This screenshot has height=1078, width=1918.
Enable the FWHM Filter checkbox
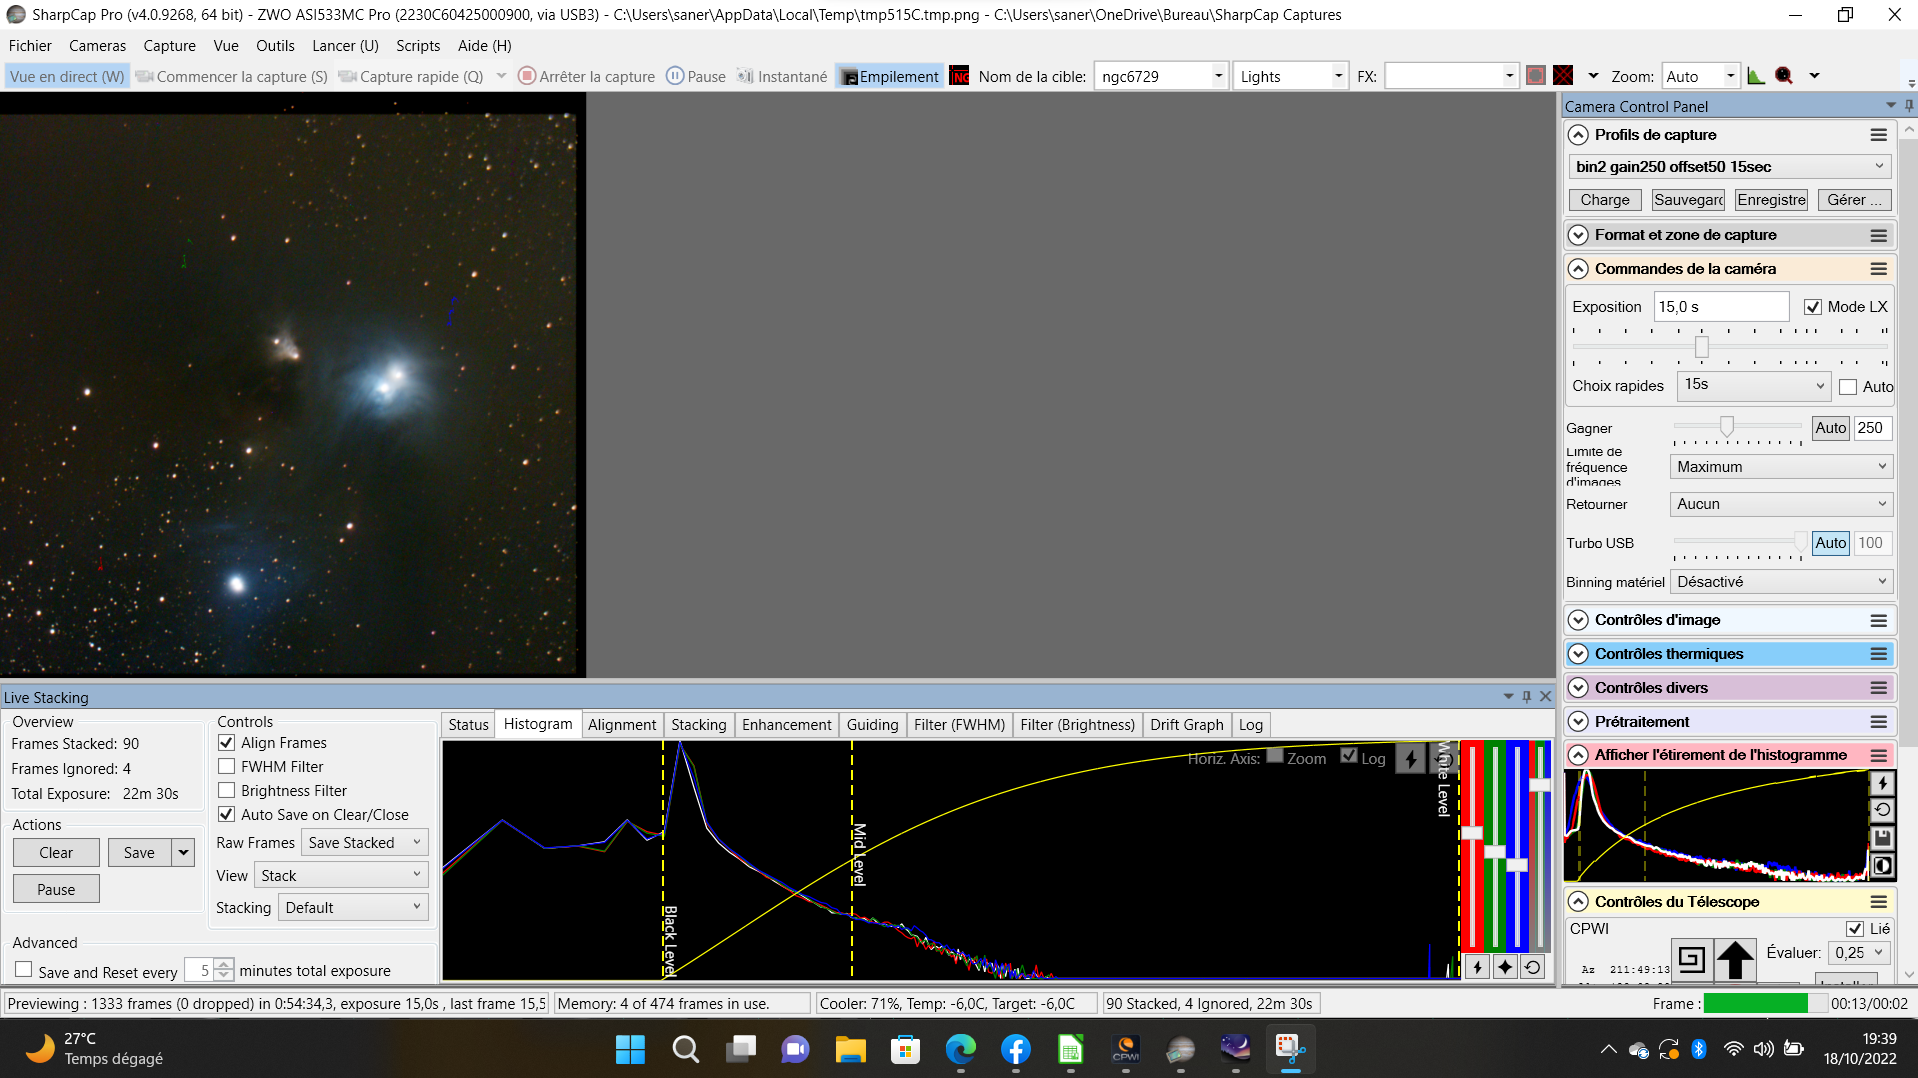(227, 767)
